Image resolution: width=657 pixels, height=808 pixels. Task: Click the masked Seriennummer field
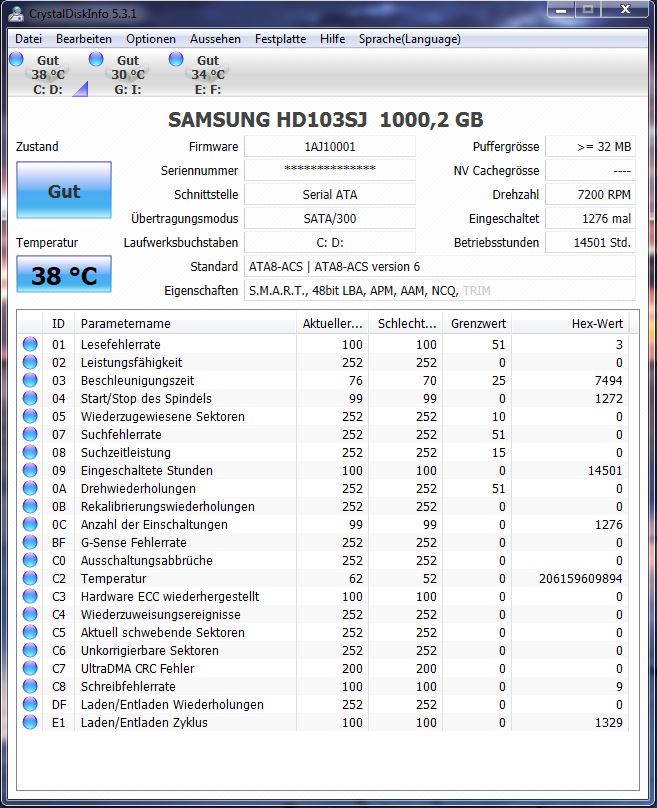tap(330, 171)
